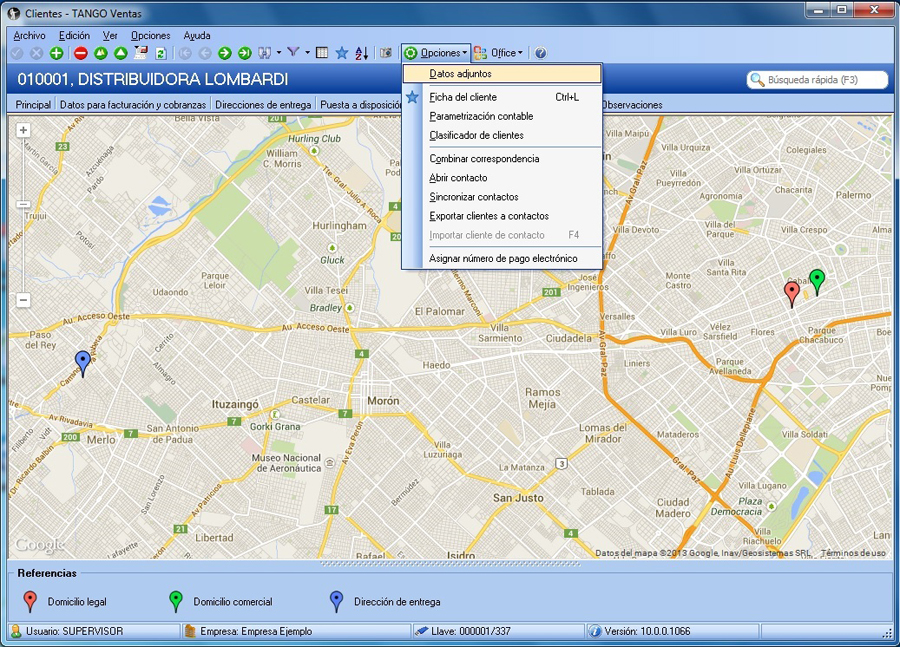Zoom out the map with minus button

tap(23, 300)
